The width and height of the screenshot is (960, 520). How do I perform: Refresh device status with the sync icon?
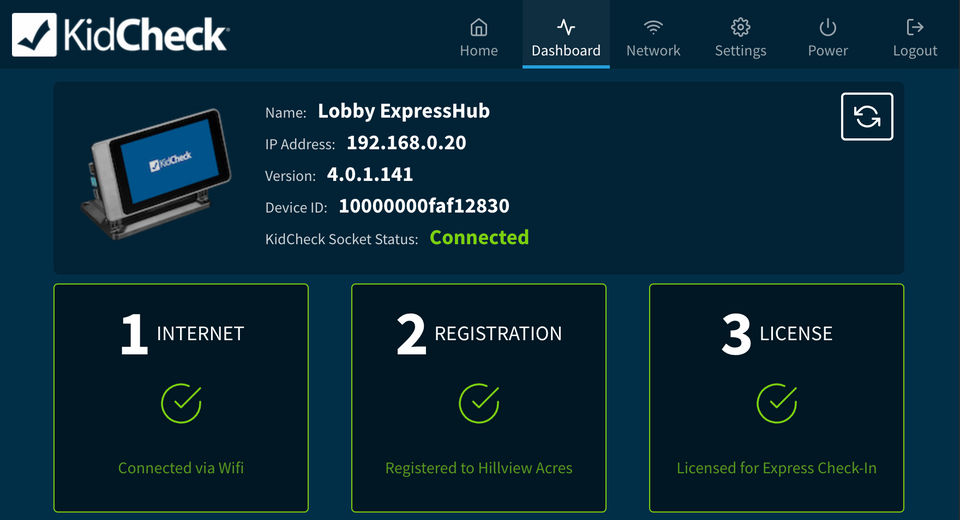(867, 116)
